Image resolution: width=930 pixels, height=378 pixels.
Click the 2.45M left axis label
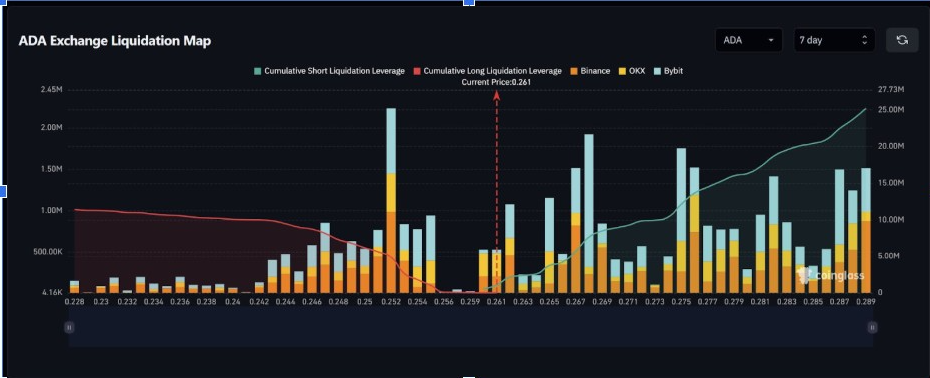[52, 90]
